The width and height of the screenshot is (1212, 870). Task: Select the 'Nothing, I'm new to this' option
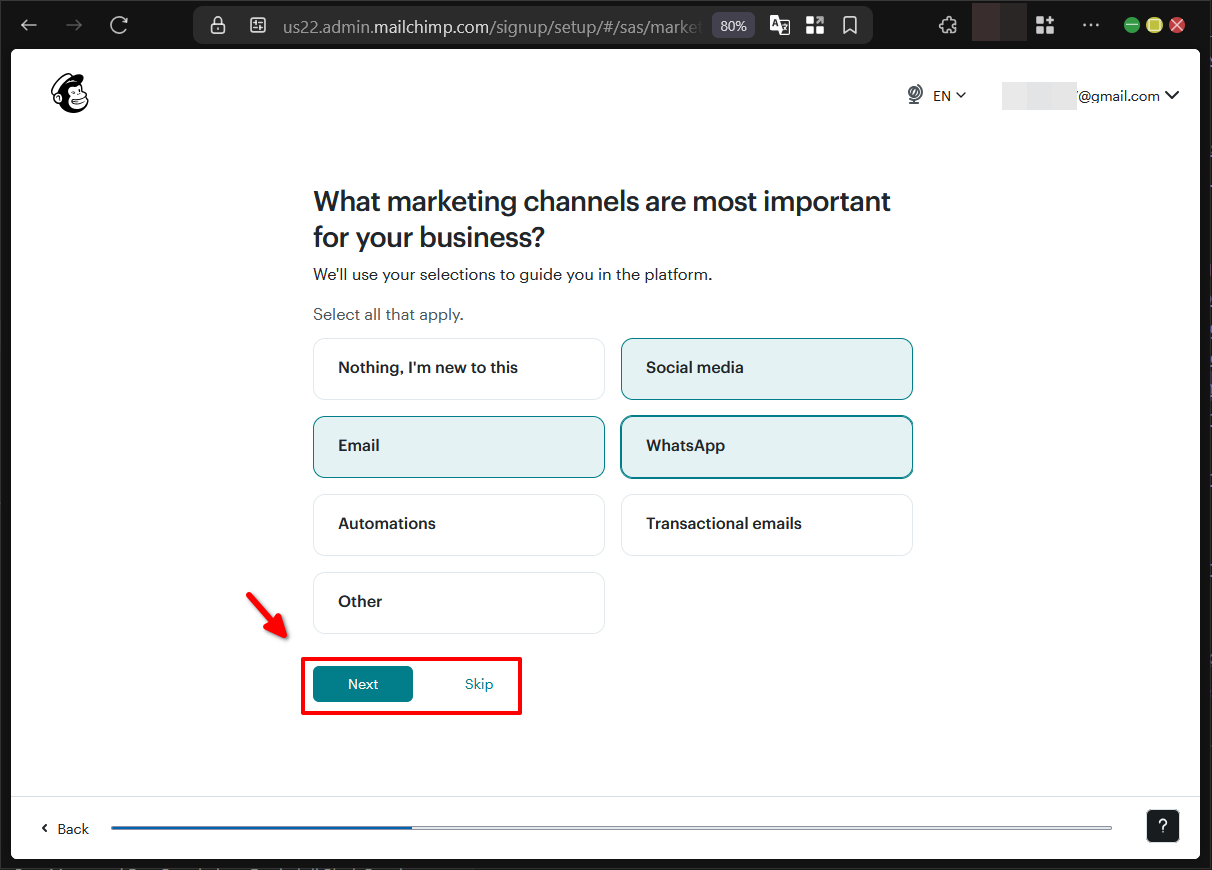[458, 368]
